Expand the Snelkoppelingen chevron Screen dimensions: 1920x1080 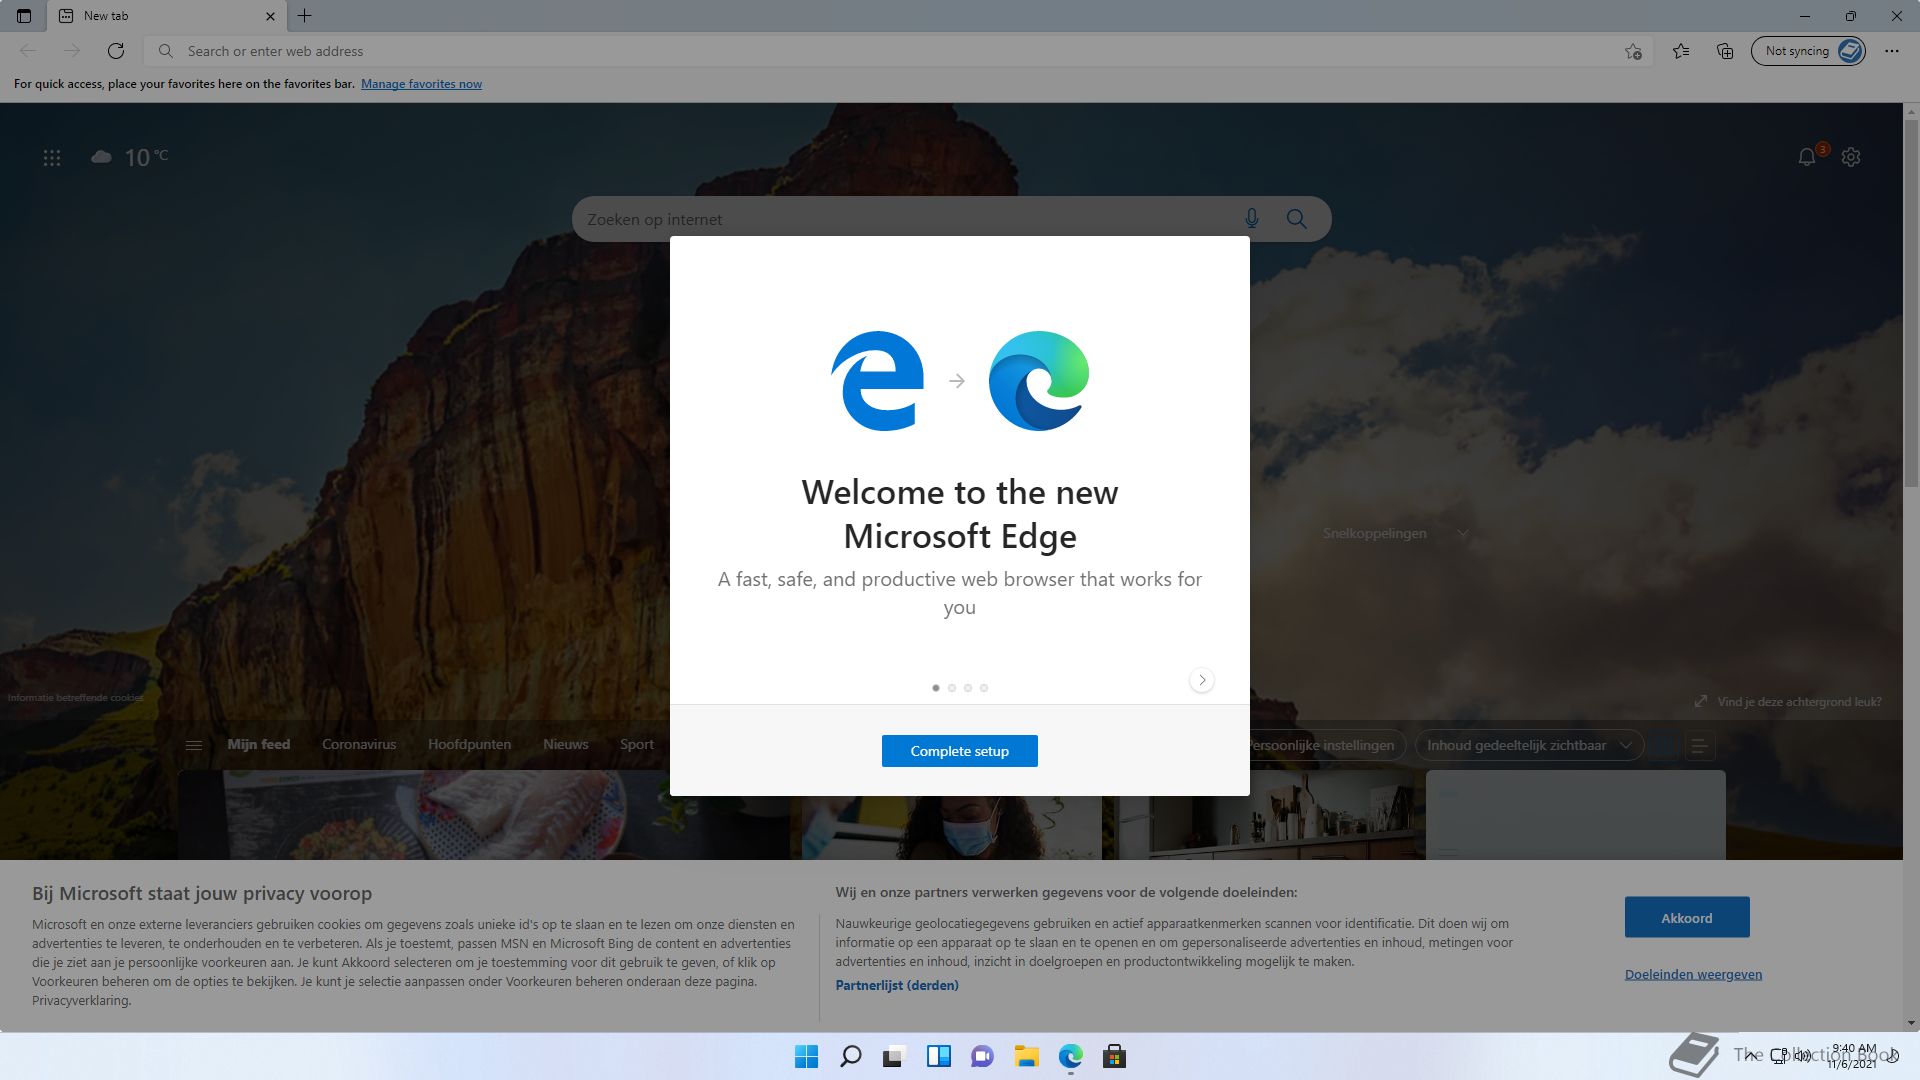(x=1463, y=533)
